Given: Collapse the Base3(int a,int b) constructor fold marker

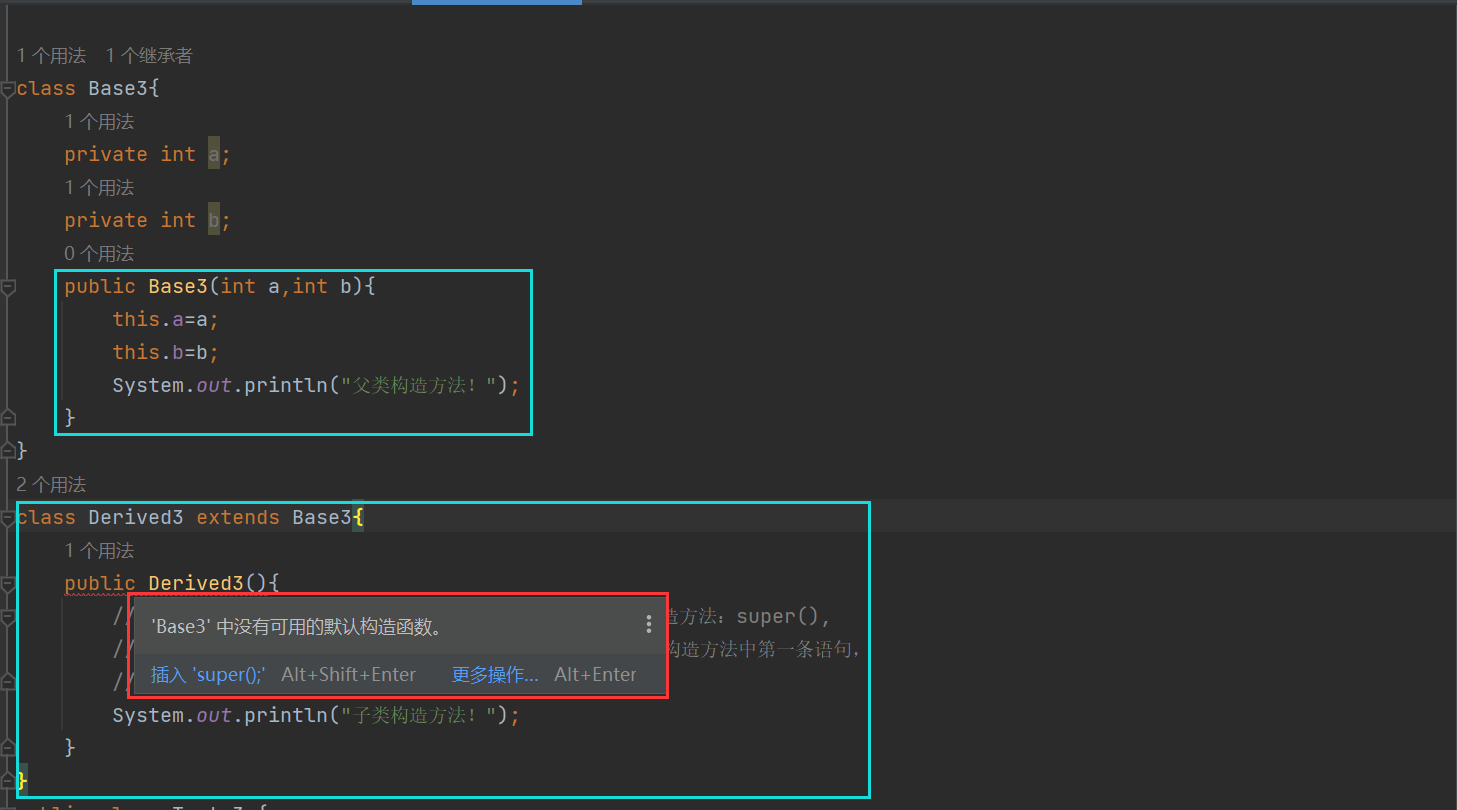Looking at the screenshot, I should pyautogui.click(x=8, y=287).
